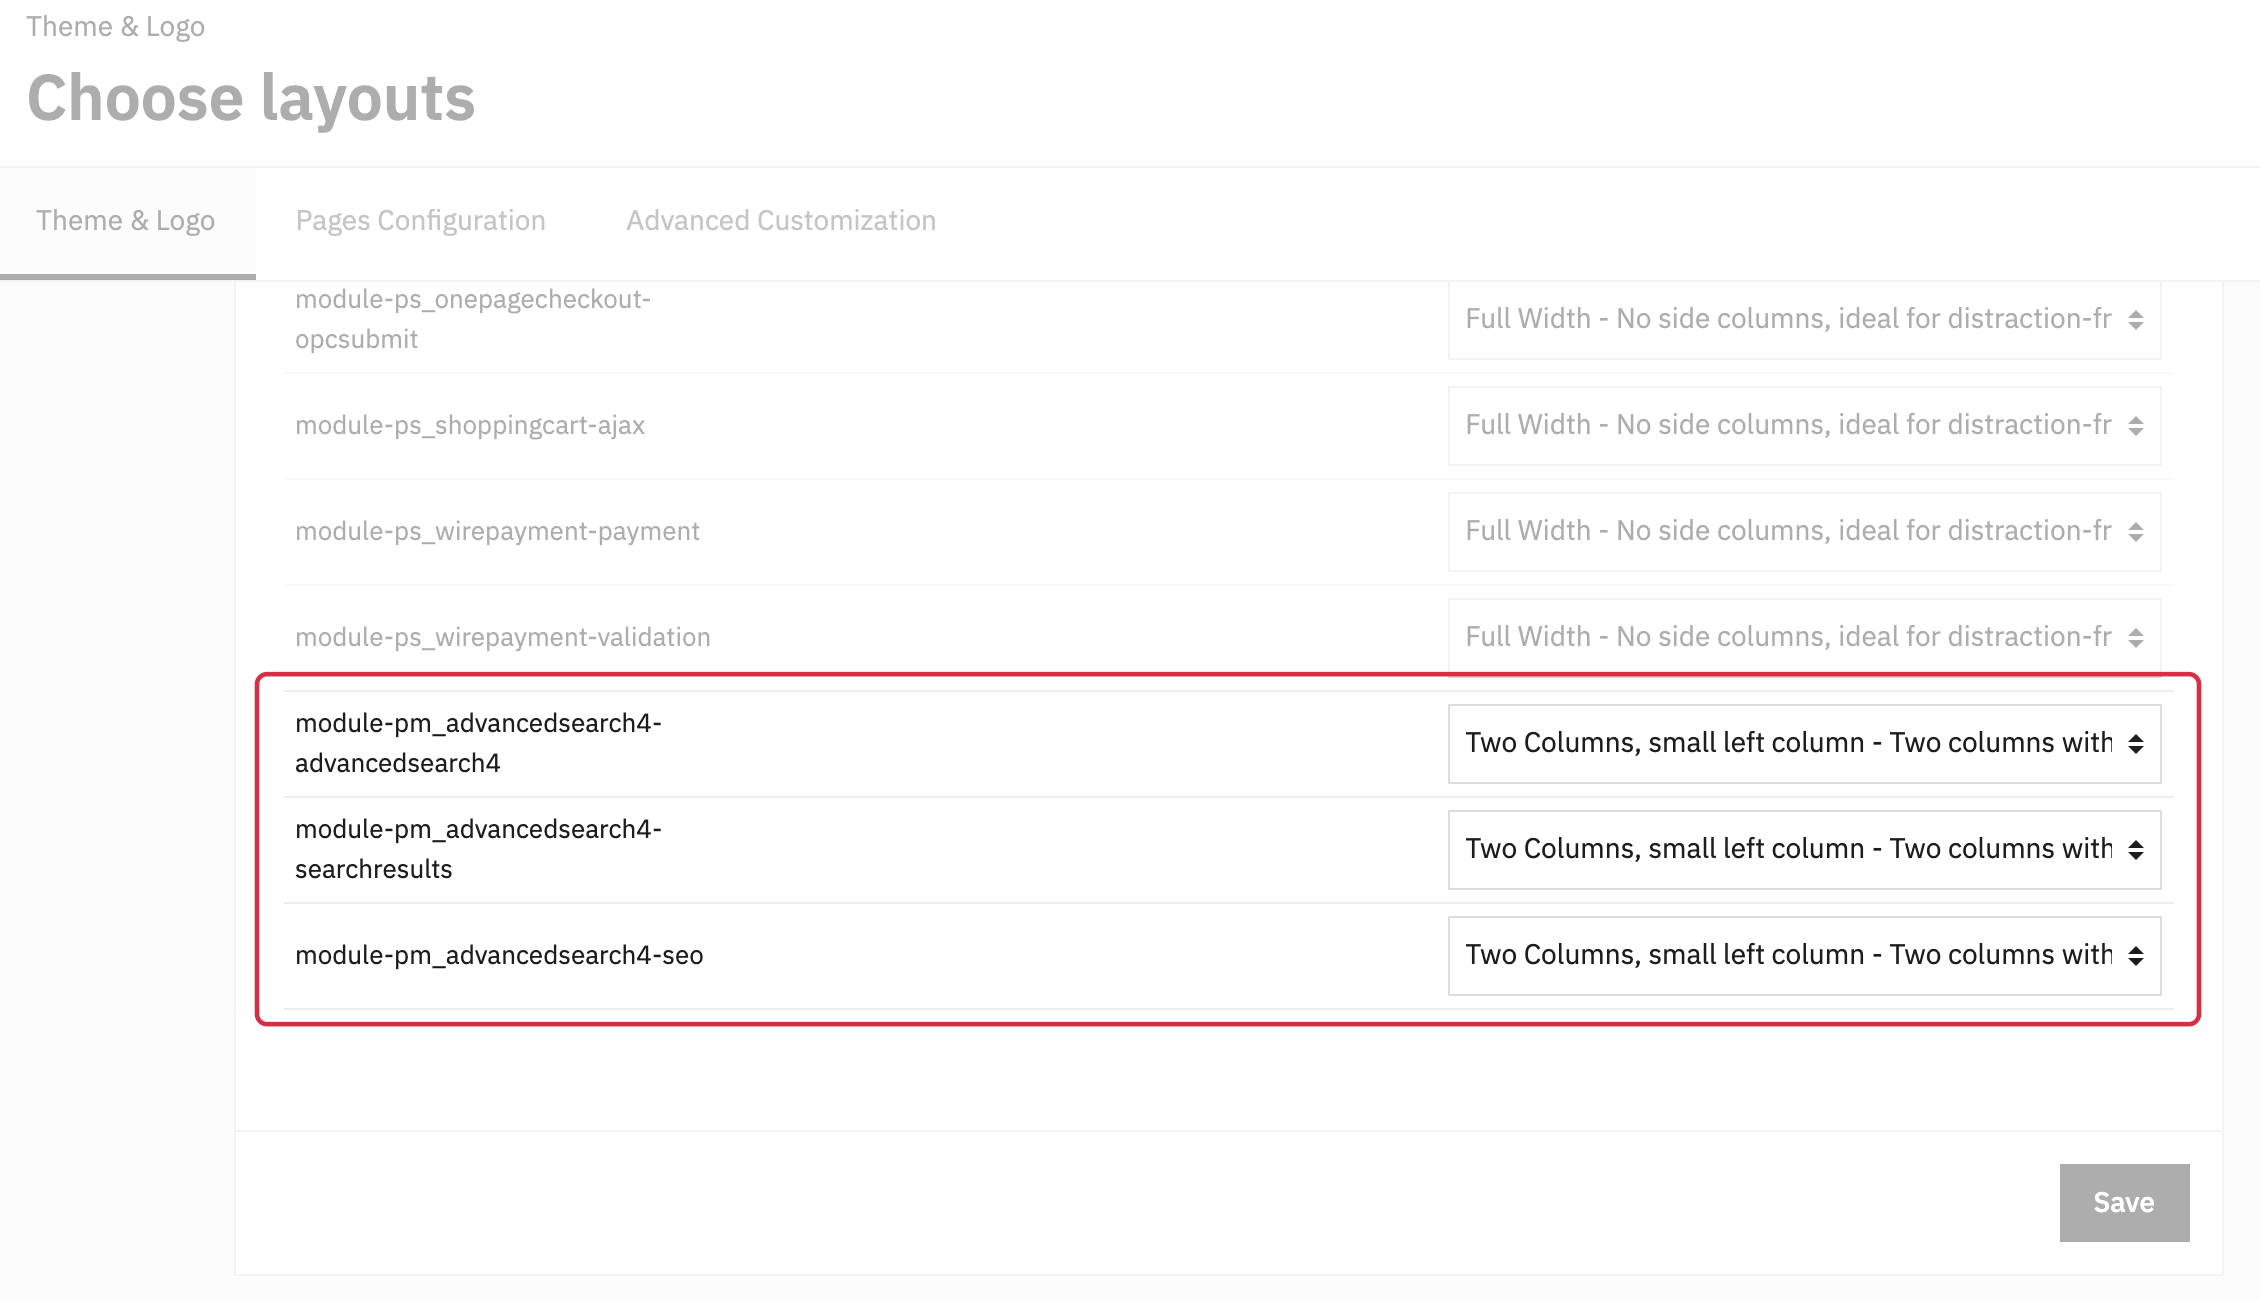Switch to the Theme & Logo tab
This screenshot has height=1300, width=2260.
(x=126, y=221)
